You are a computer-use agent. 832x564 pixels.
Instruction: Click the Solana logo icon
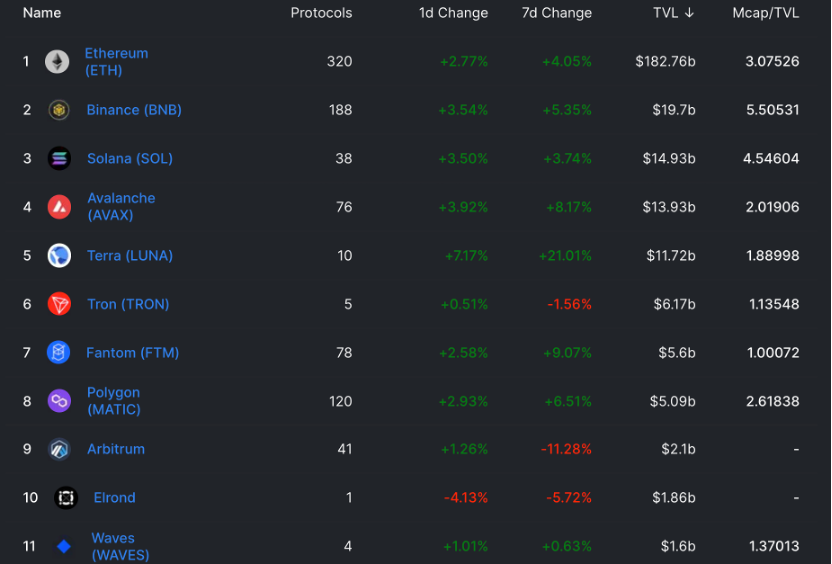tap(60, 158)
